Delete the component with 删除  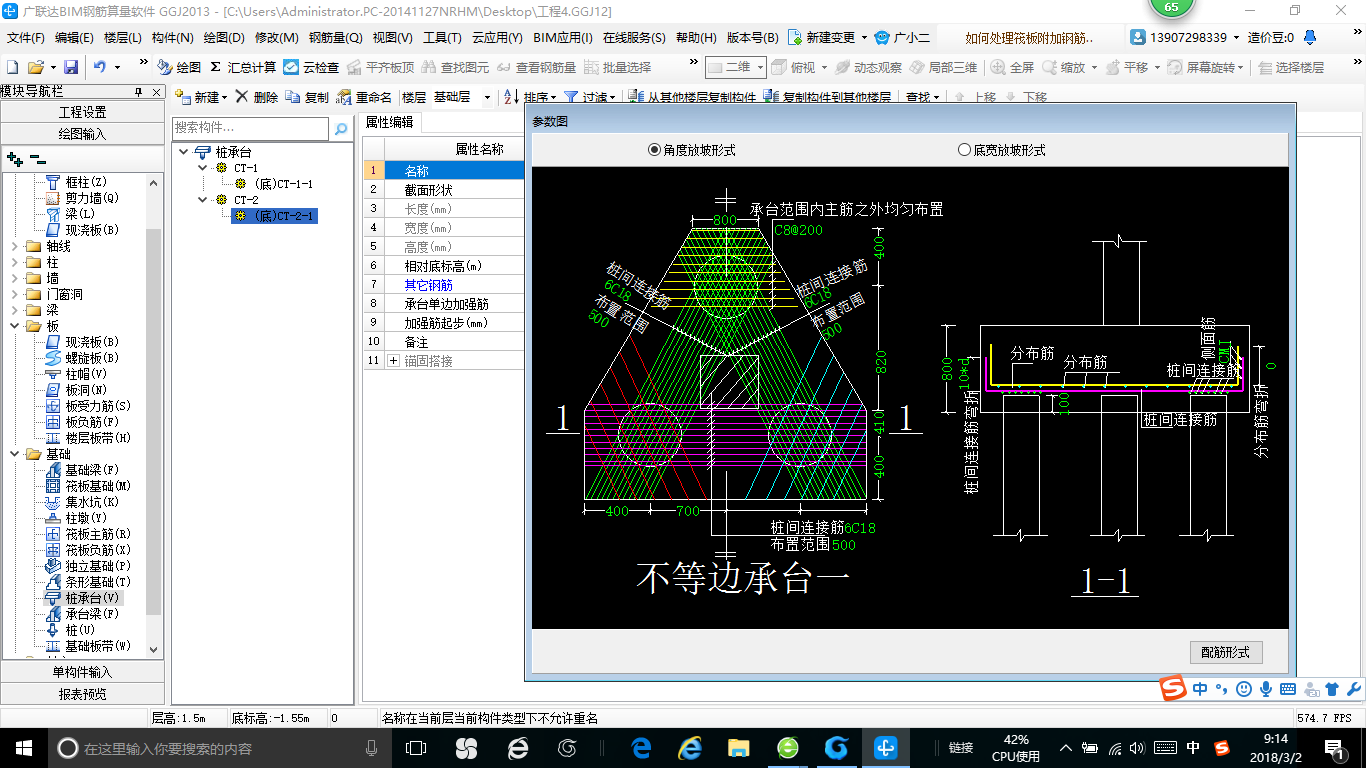[256, 97]
